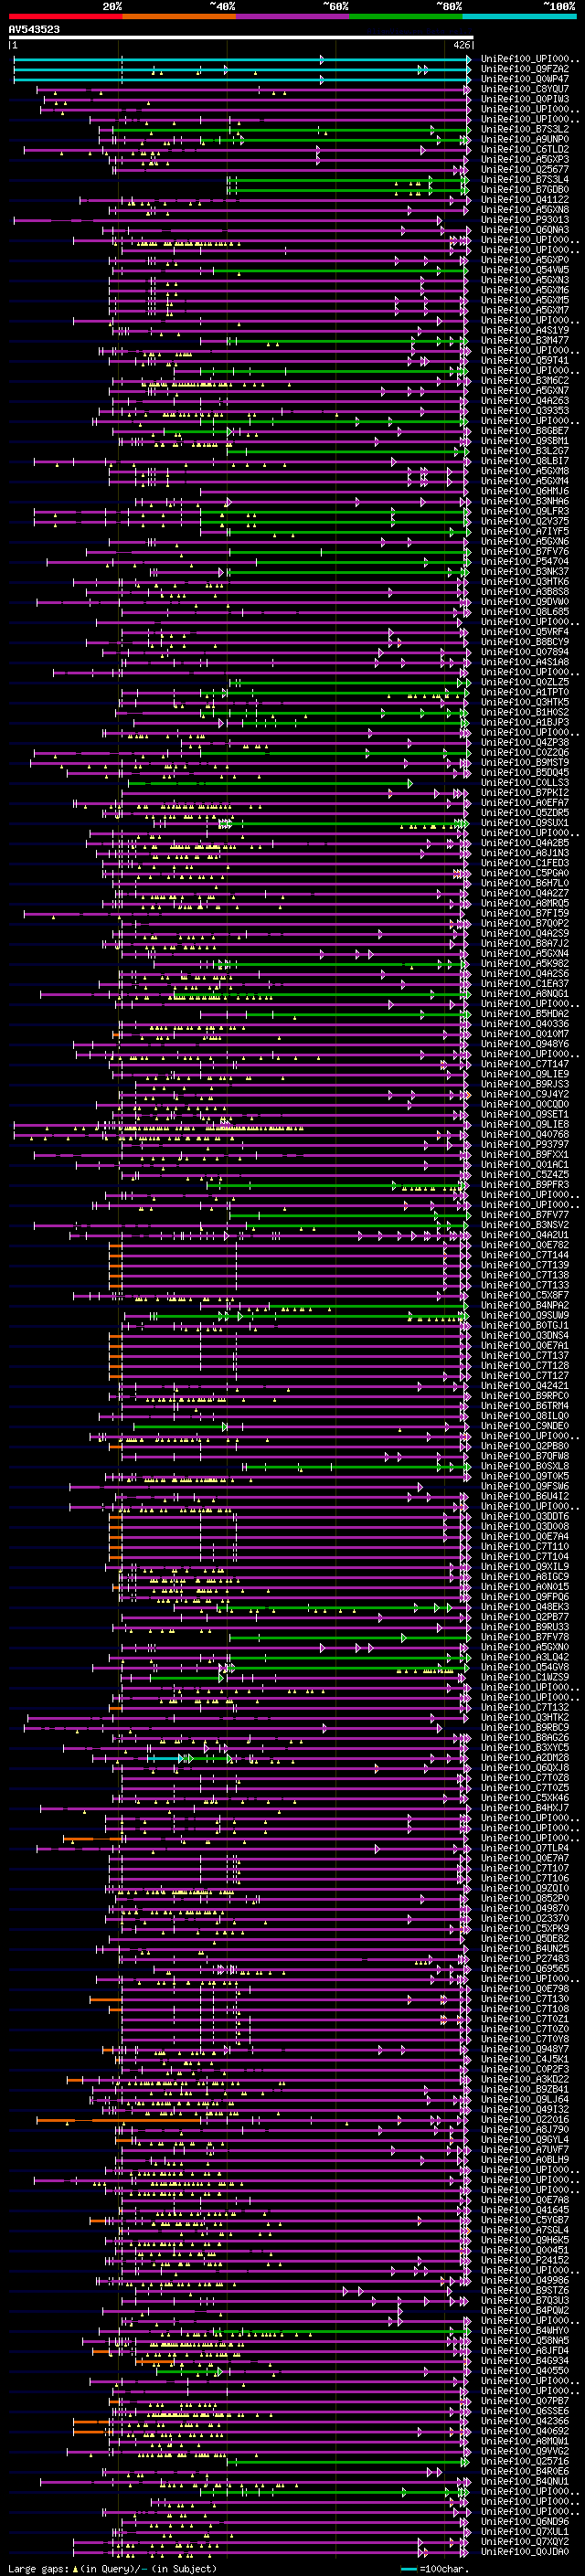Click UniRef100_Q0JDA0 label
This screenshot has width=585, height=2576.
pos(525,2551)
